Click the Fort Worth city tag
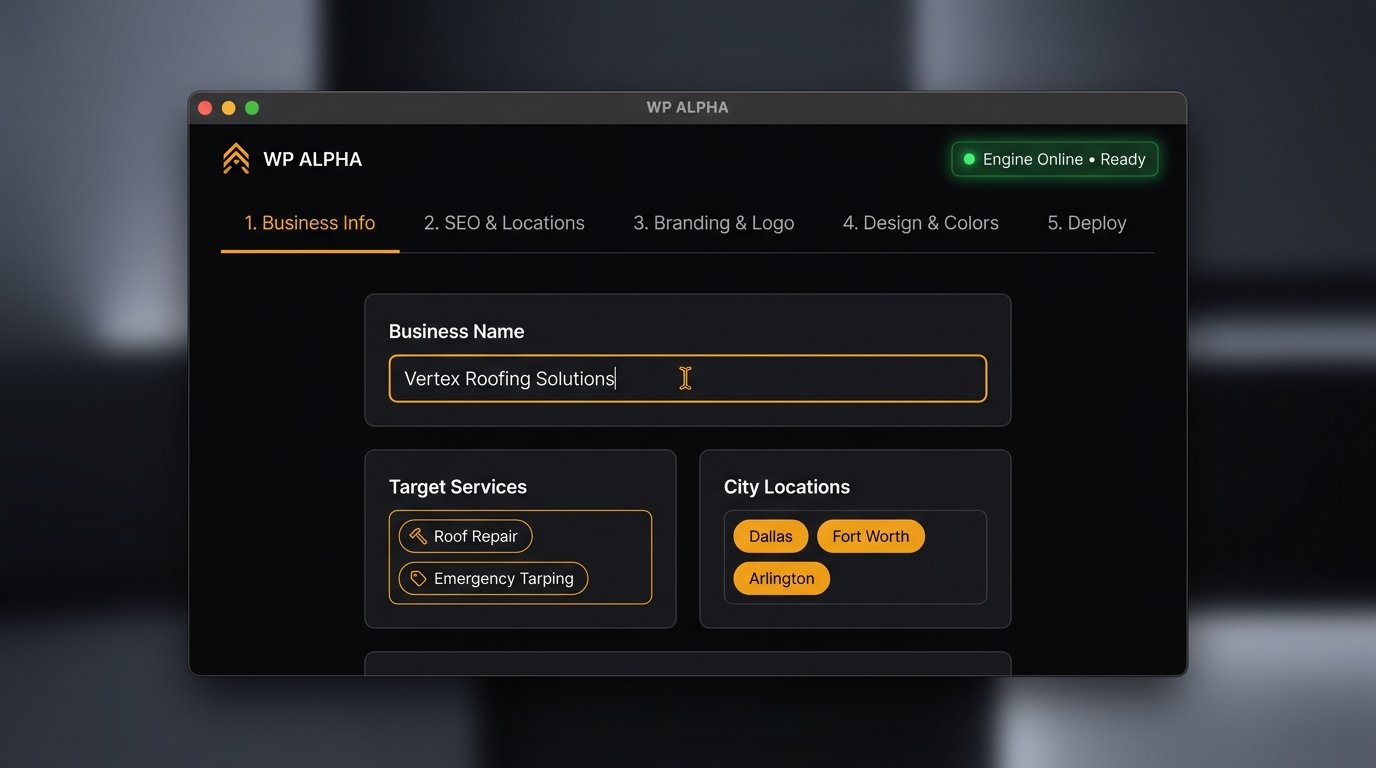The width and height of the screenshot is (1376, 768). coord(871,536)
